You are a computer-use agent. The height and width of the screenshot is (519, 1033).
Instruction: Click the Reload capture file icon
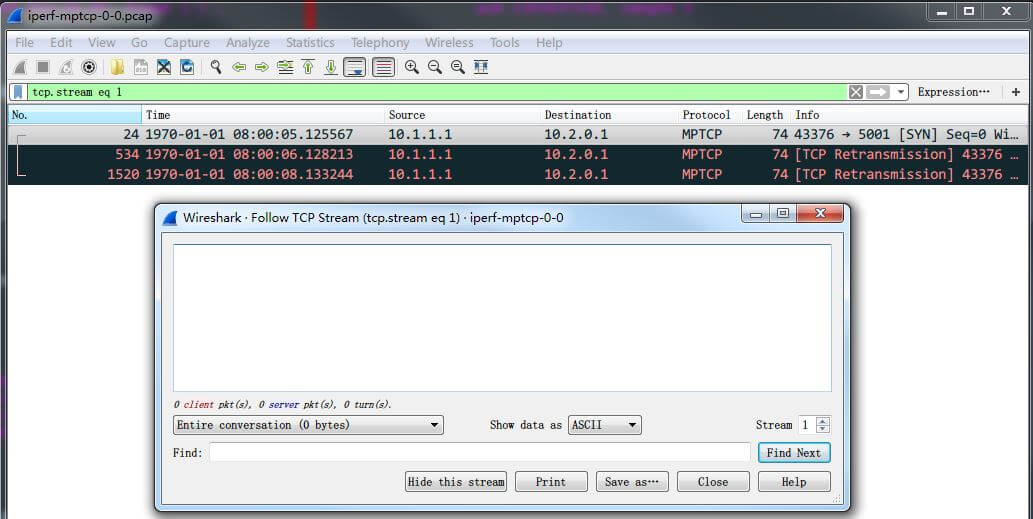click(187, 67)
